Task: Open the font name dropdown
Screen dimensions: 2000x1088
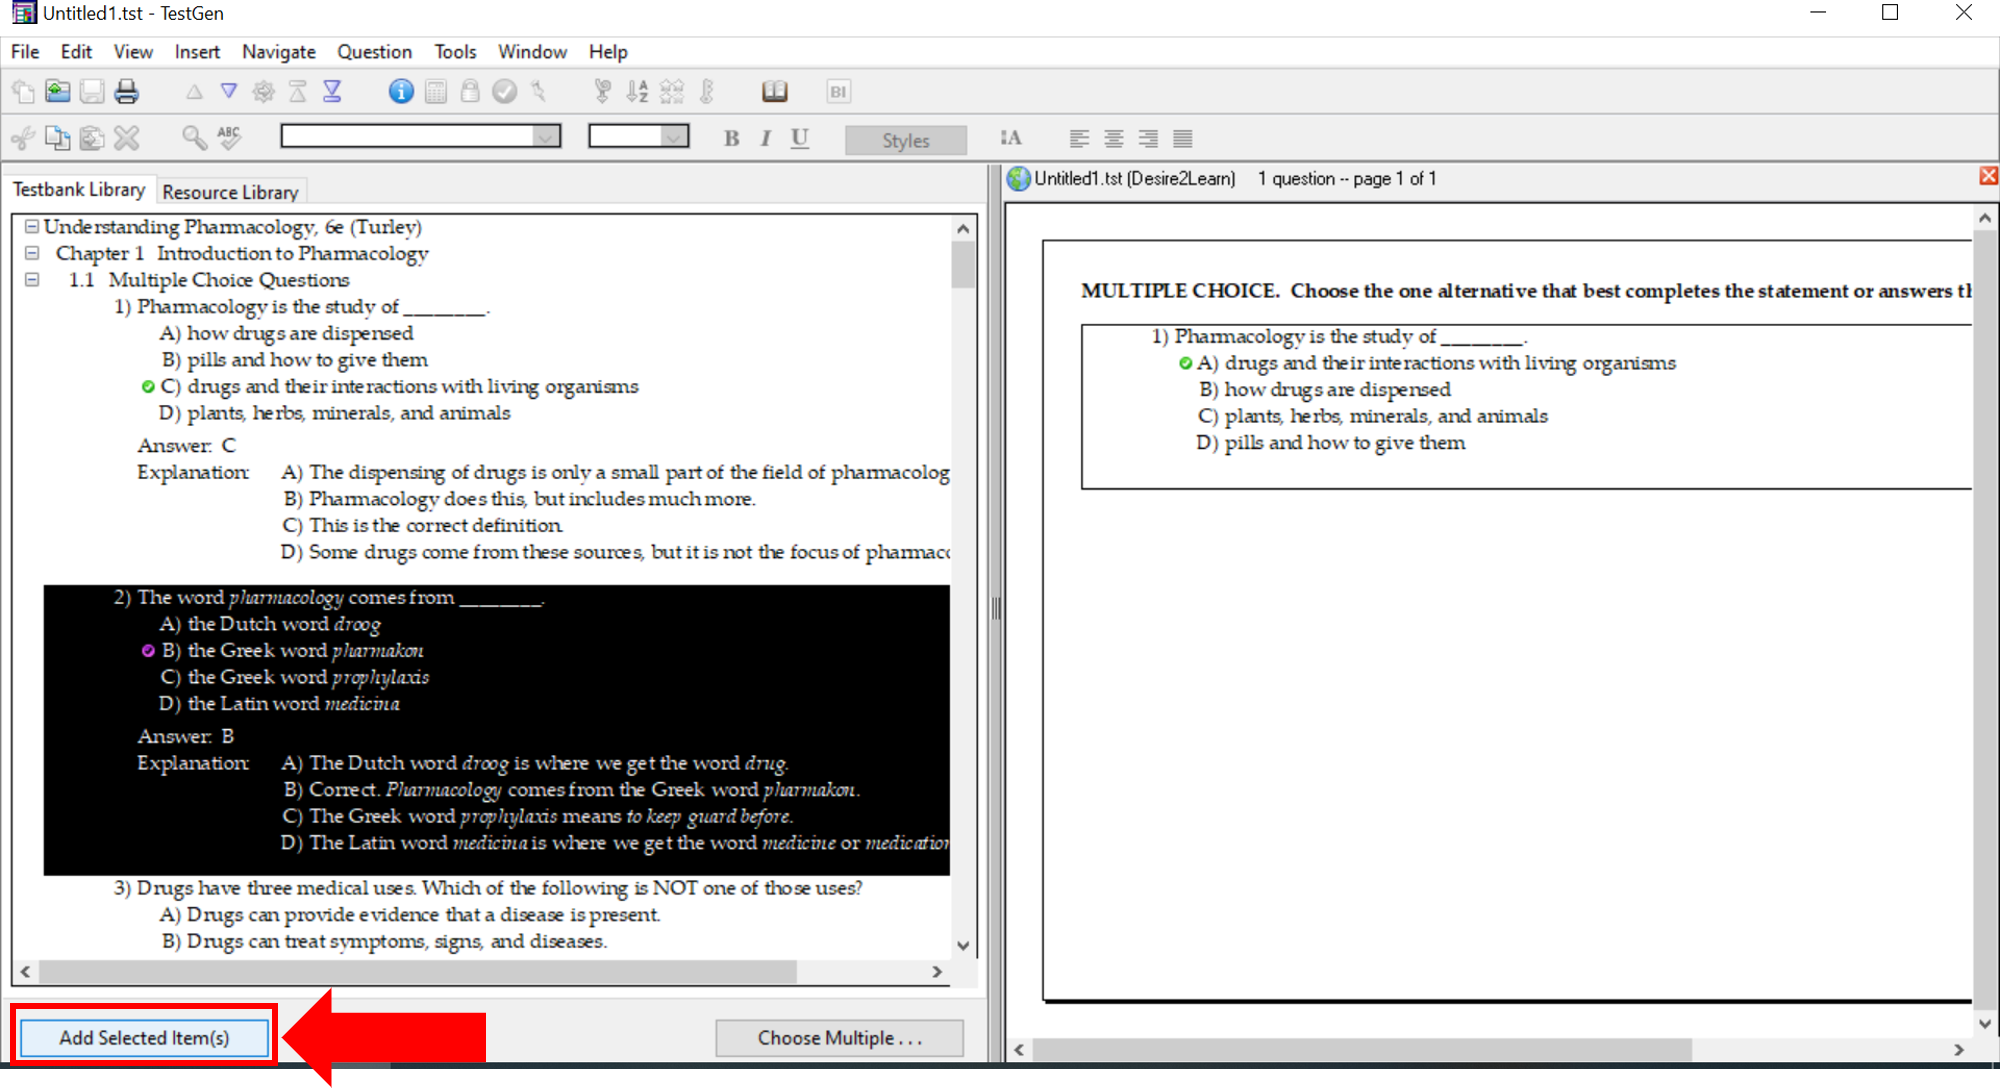Action: point(546,137)
